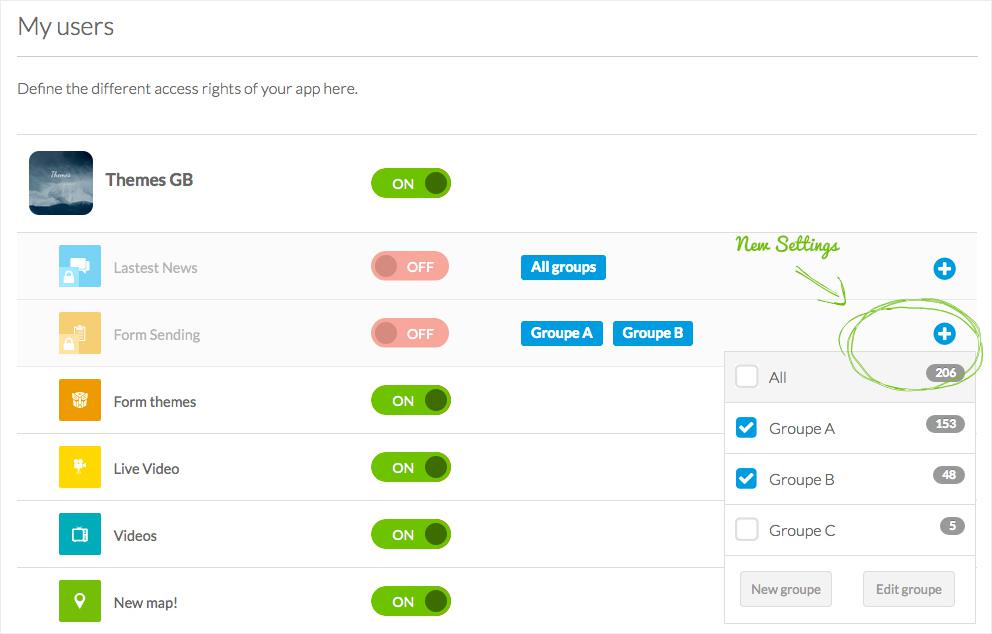
Task: Collapse the Form Sending groups dropdown
Action: click(944, 334)
